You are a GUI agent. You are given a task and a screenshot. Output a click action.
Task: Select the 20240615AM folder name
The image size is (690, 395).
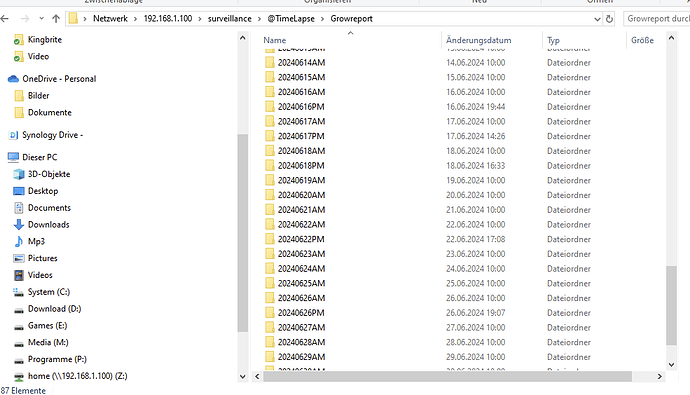301,77
